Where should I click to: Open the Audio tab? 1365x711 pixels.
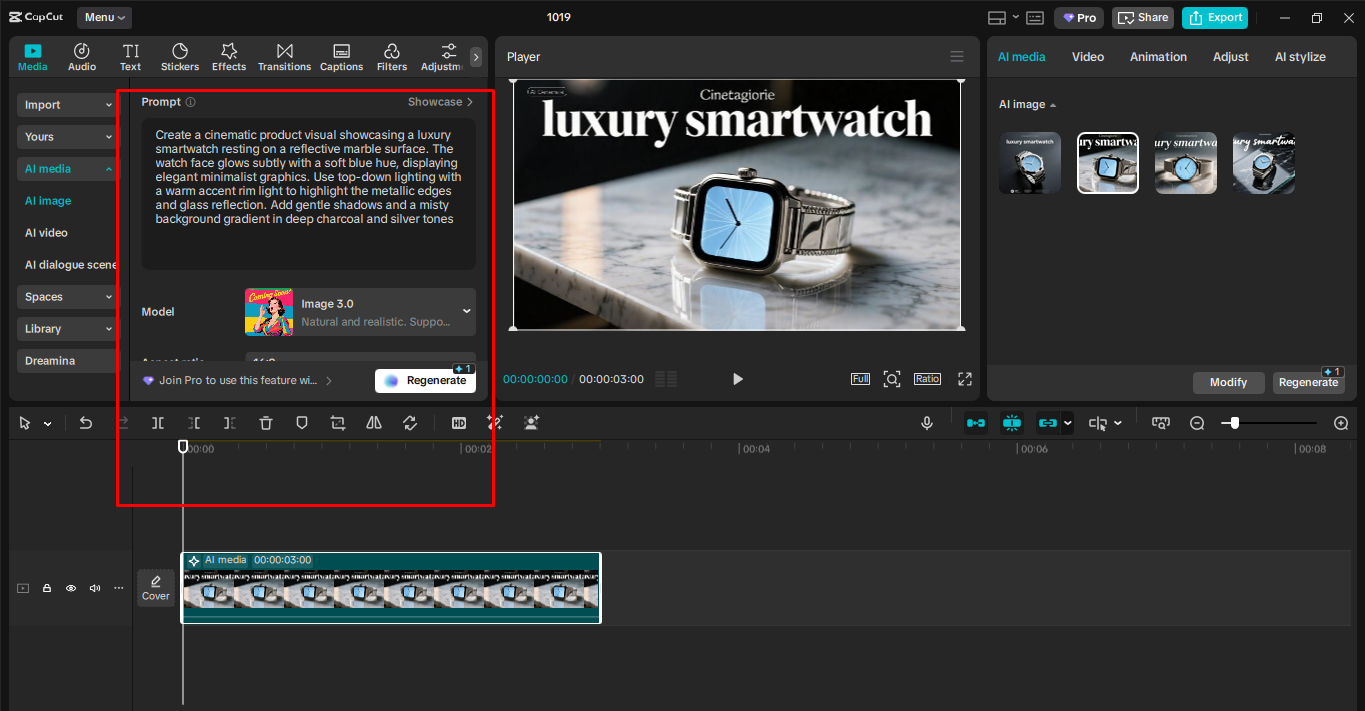click(82, 57)
